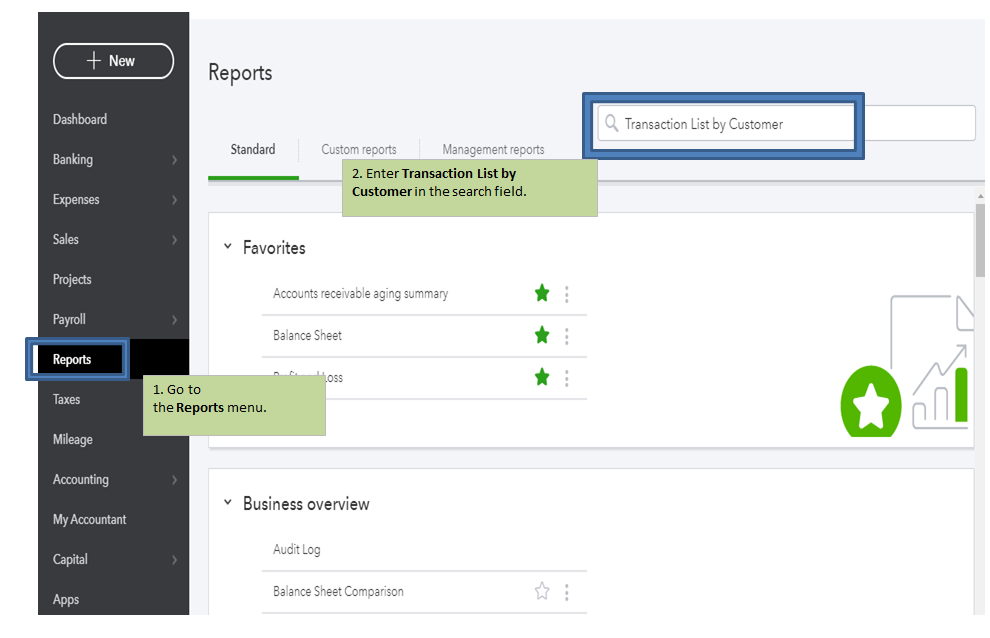The width and height of the screenshot is (990, 638).
Task: Select Taxes in the left navigation
Action: click(x=66, y=399)
